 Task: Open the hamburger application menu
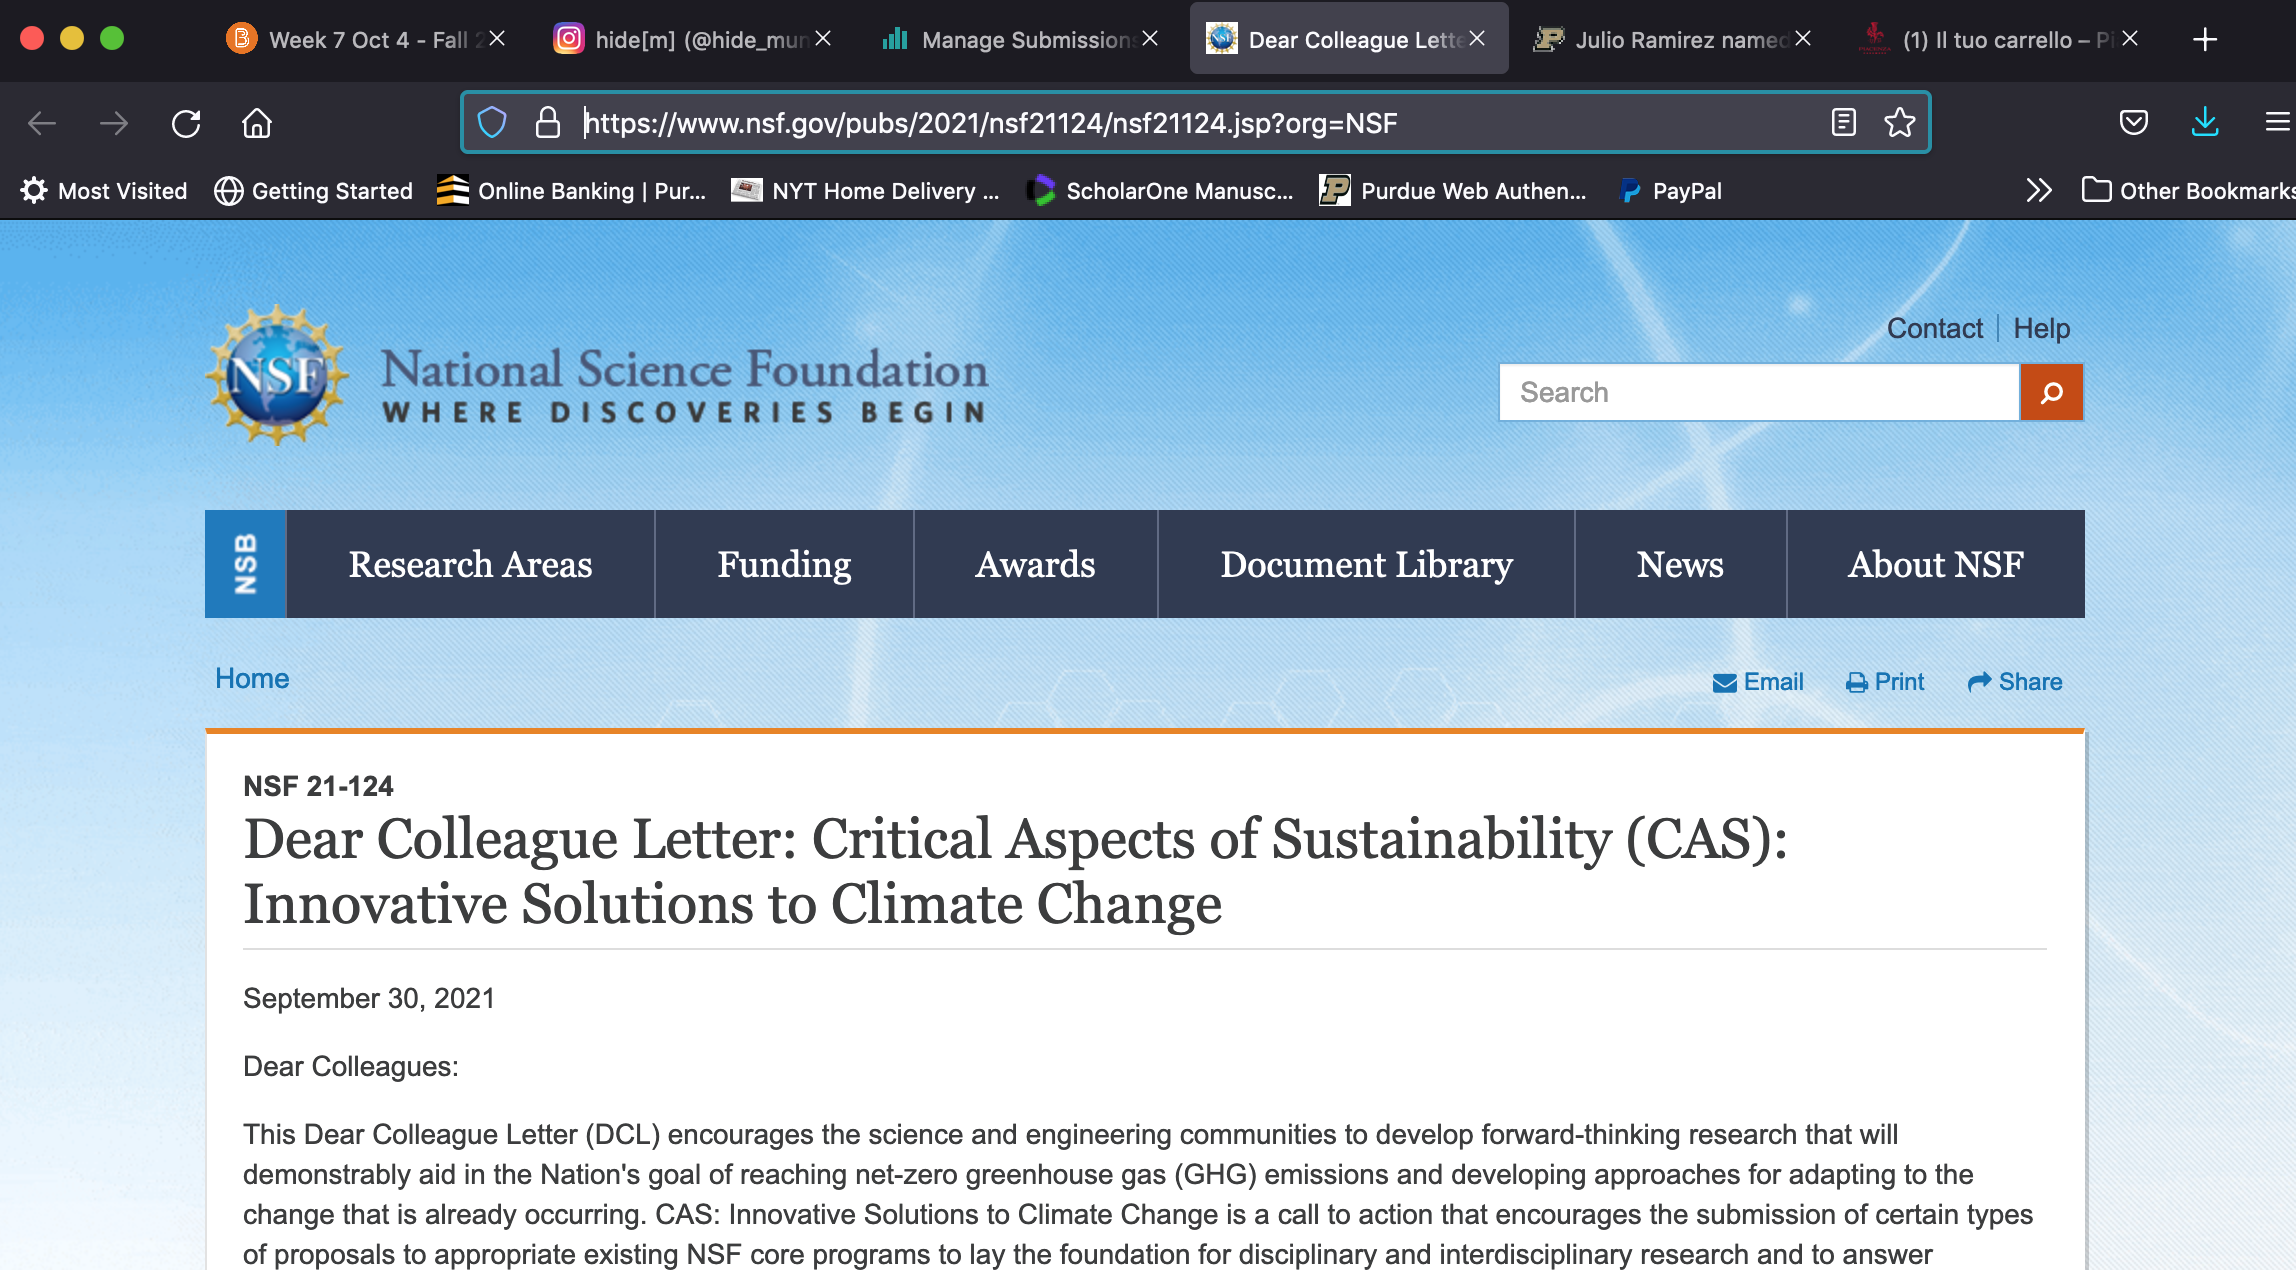(x=2277, y=123)
